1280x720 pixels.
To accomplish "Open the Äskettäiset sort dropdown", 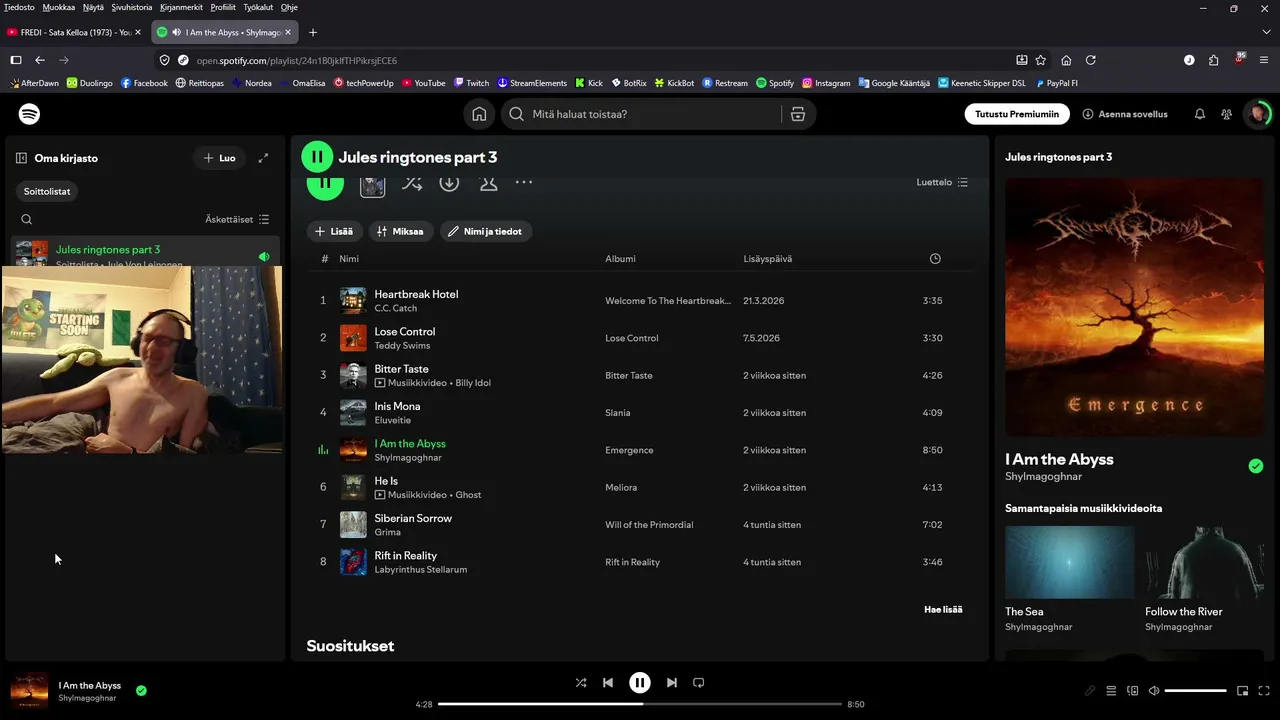I will 237,219.
